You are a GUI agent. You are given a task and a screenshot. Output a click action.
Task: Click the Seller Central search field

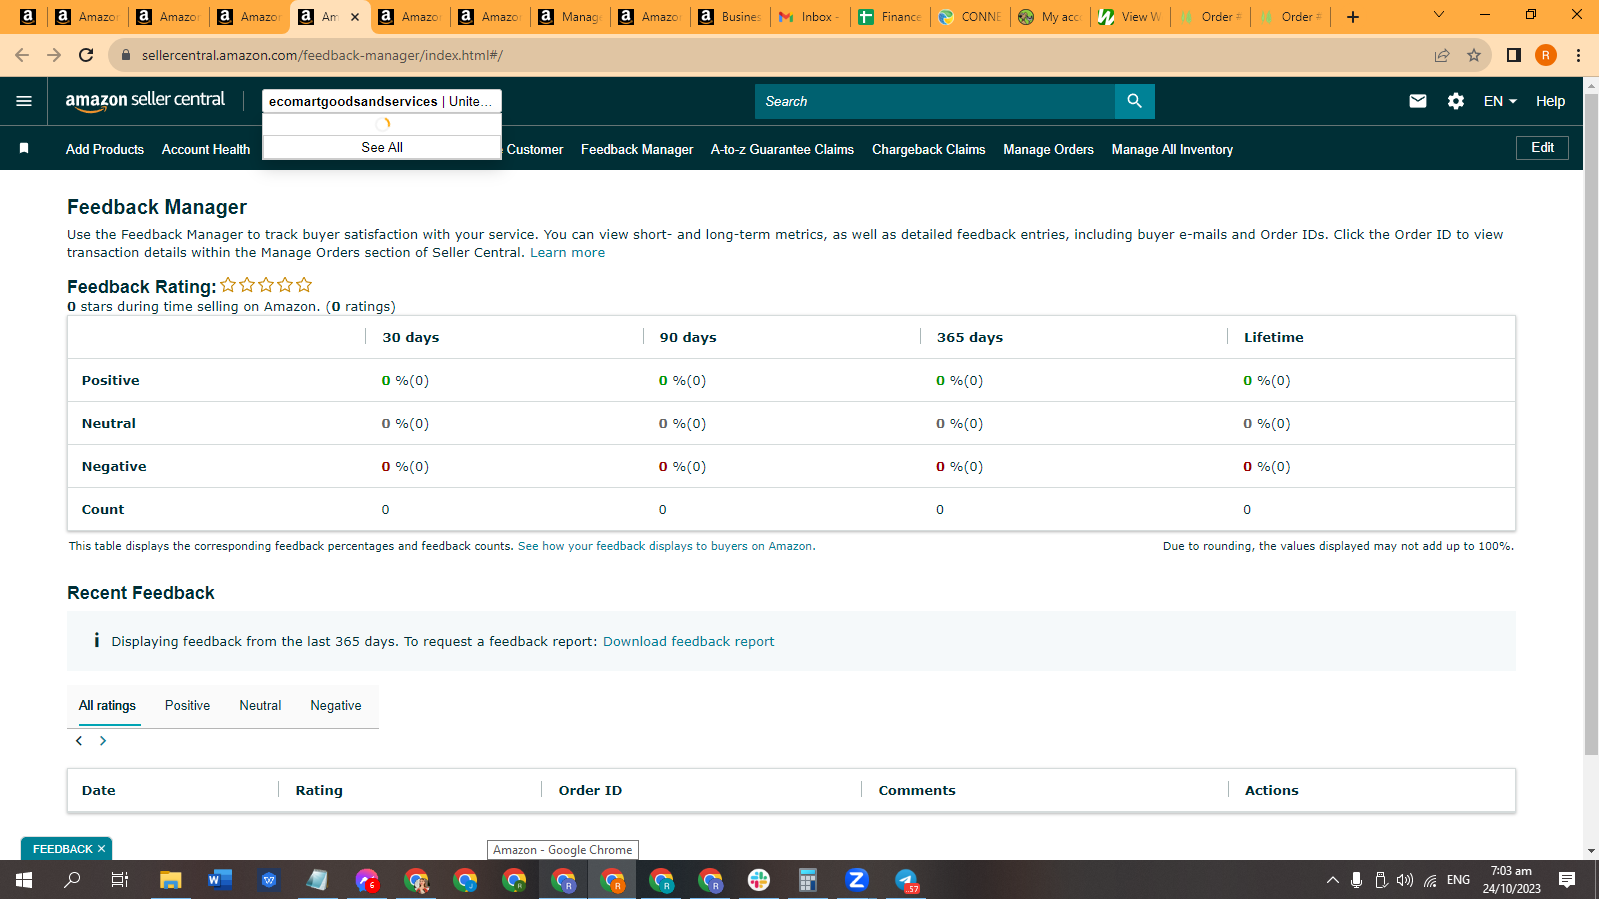pos(935,101)
